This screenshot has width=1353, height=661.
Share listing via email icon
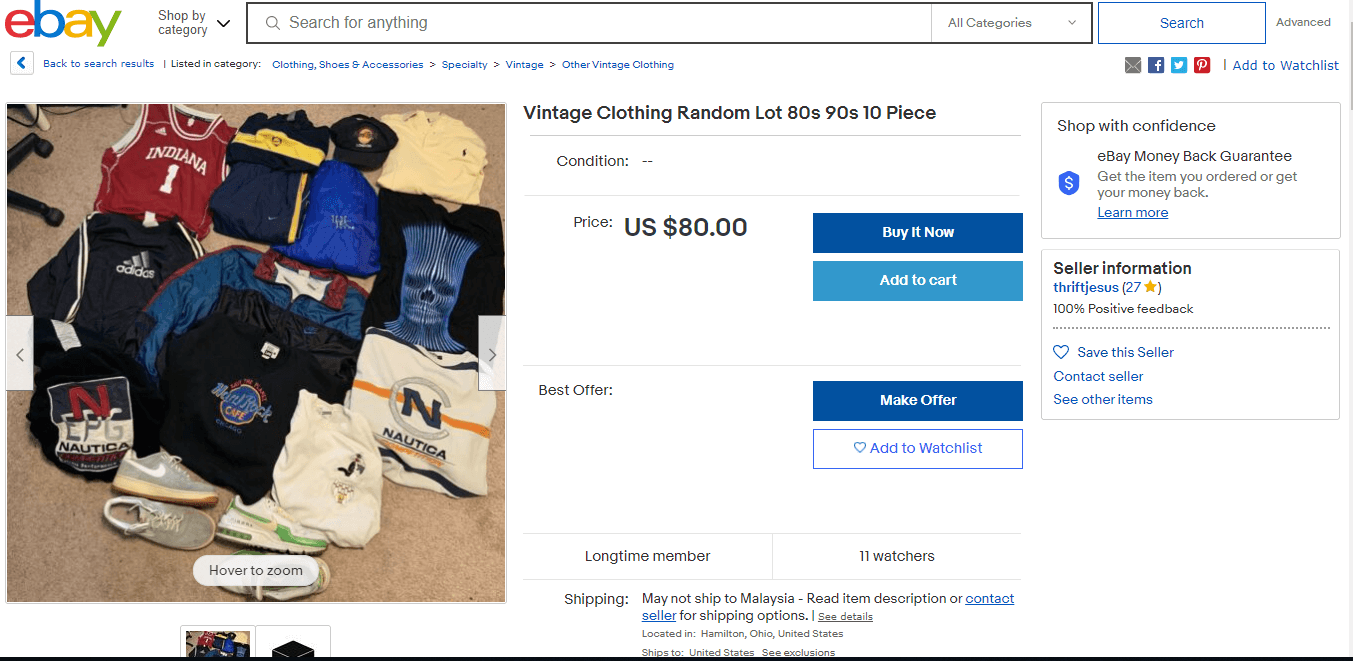coord(1133,65)
